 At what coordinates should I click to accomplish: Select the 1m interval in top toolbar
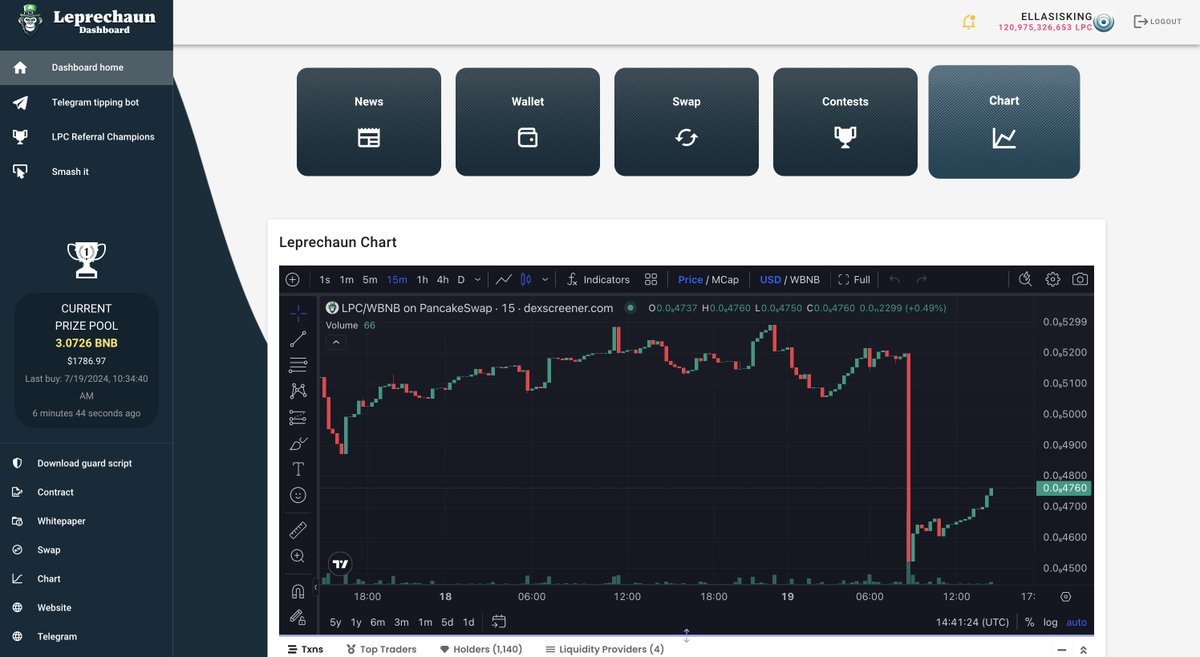click(347, 280)
